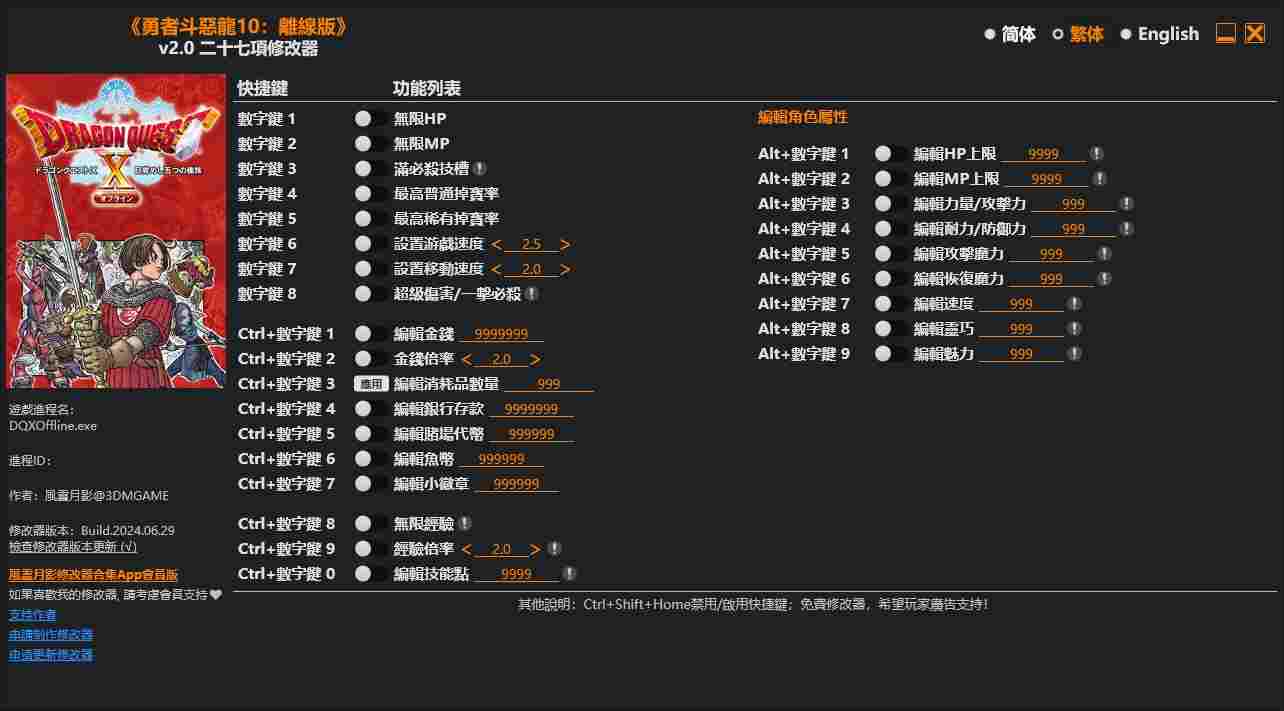Click the info icon for 編輯速度

click(x=1074, y=304)
